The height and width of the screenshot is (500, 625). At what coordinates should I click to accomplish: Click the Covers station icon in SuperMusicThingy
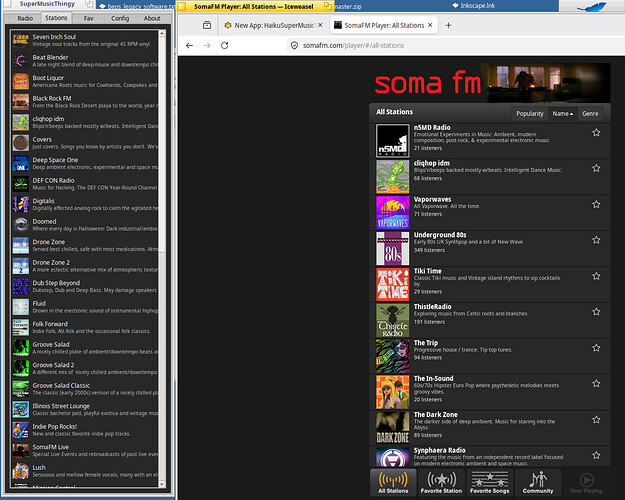tap(21, 143)
